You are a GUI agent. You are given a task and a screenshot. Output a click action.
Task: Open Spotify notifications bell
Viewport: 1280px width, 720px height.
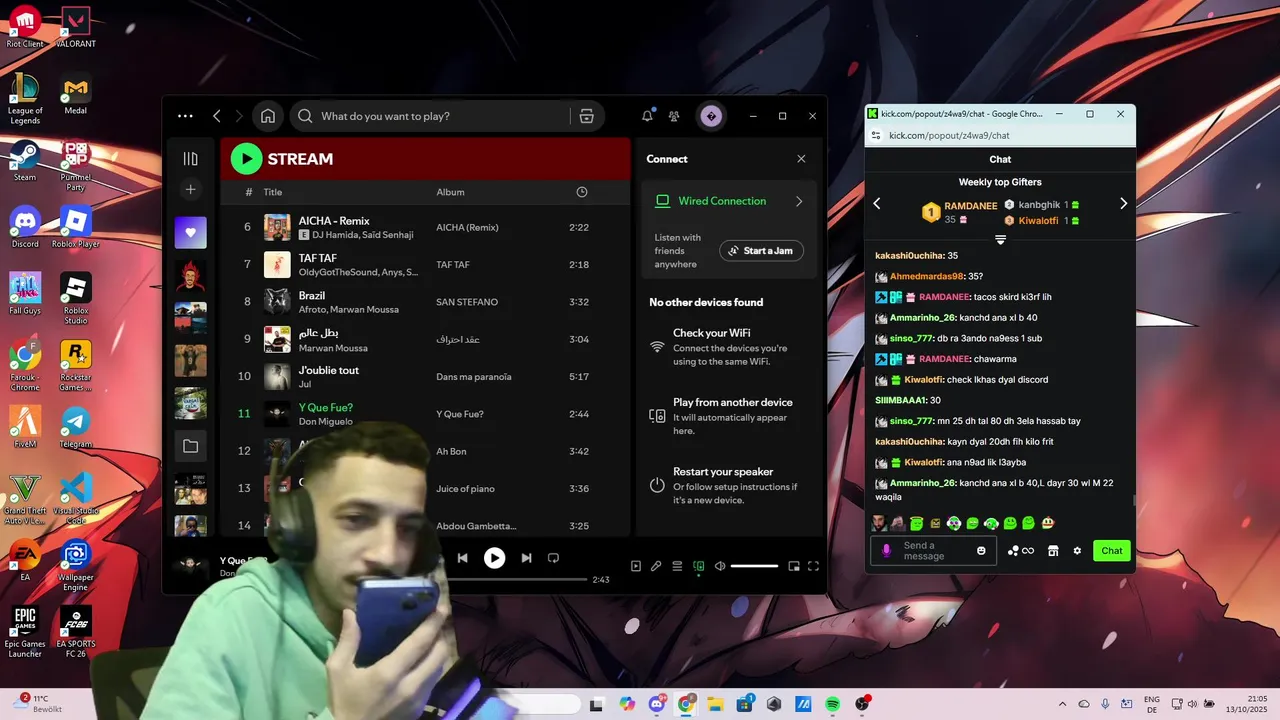pyautogui.click(x=647, y=116)
